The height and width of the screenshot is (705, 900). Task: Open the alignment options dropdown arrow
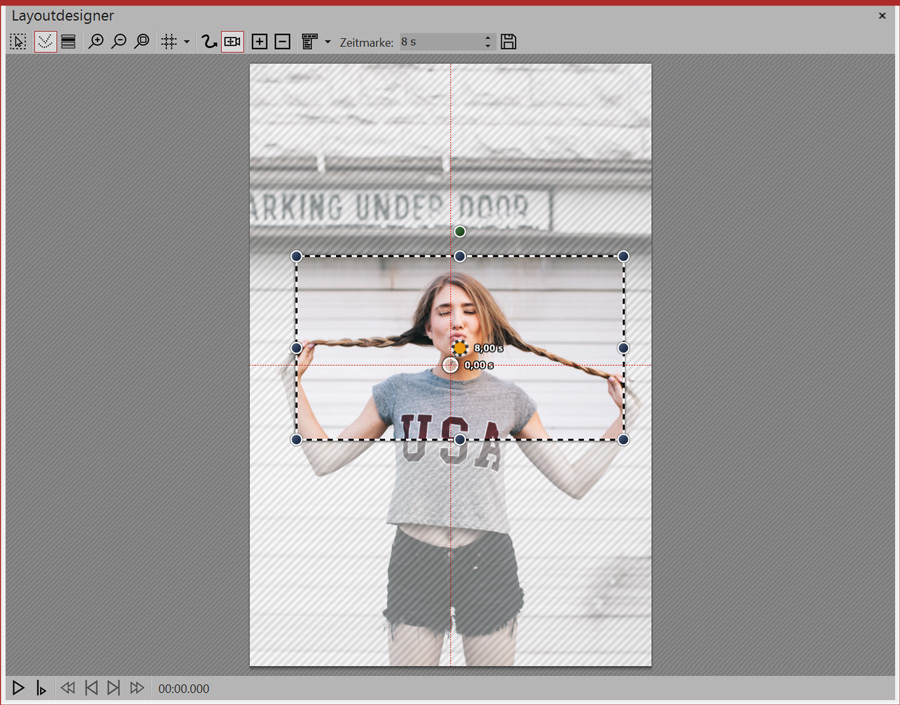328,42
